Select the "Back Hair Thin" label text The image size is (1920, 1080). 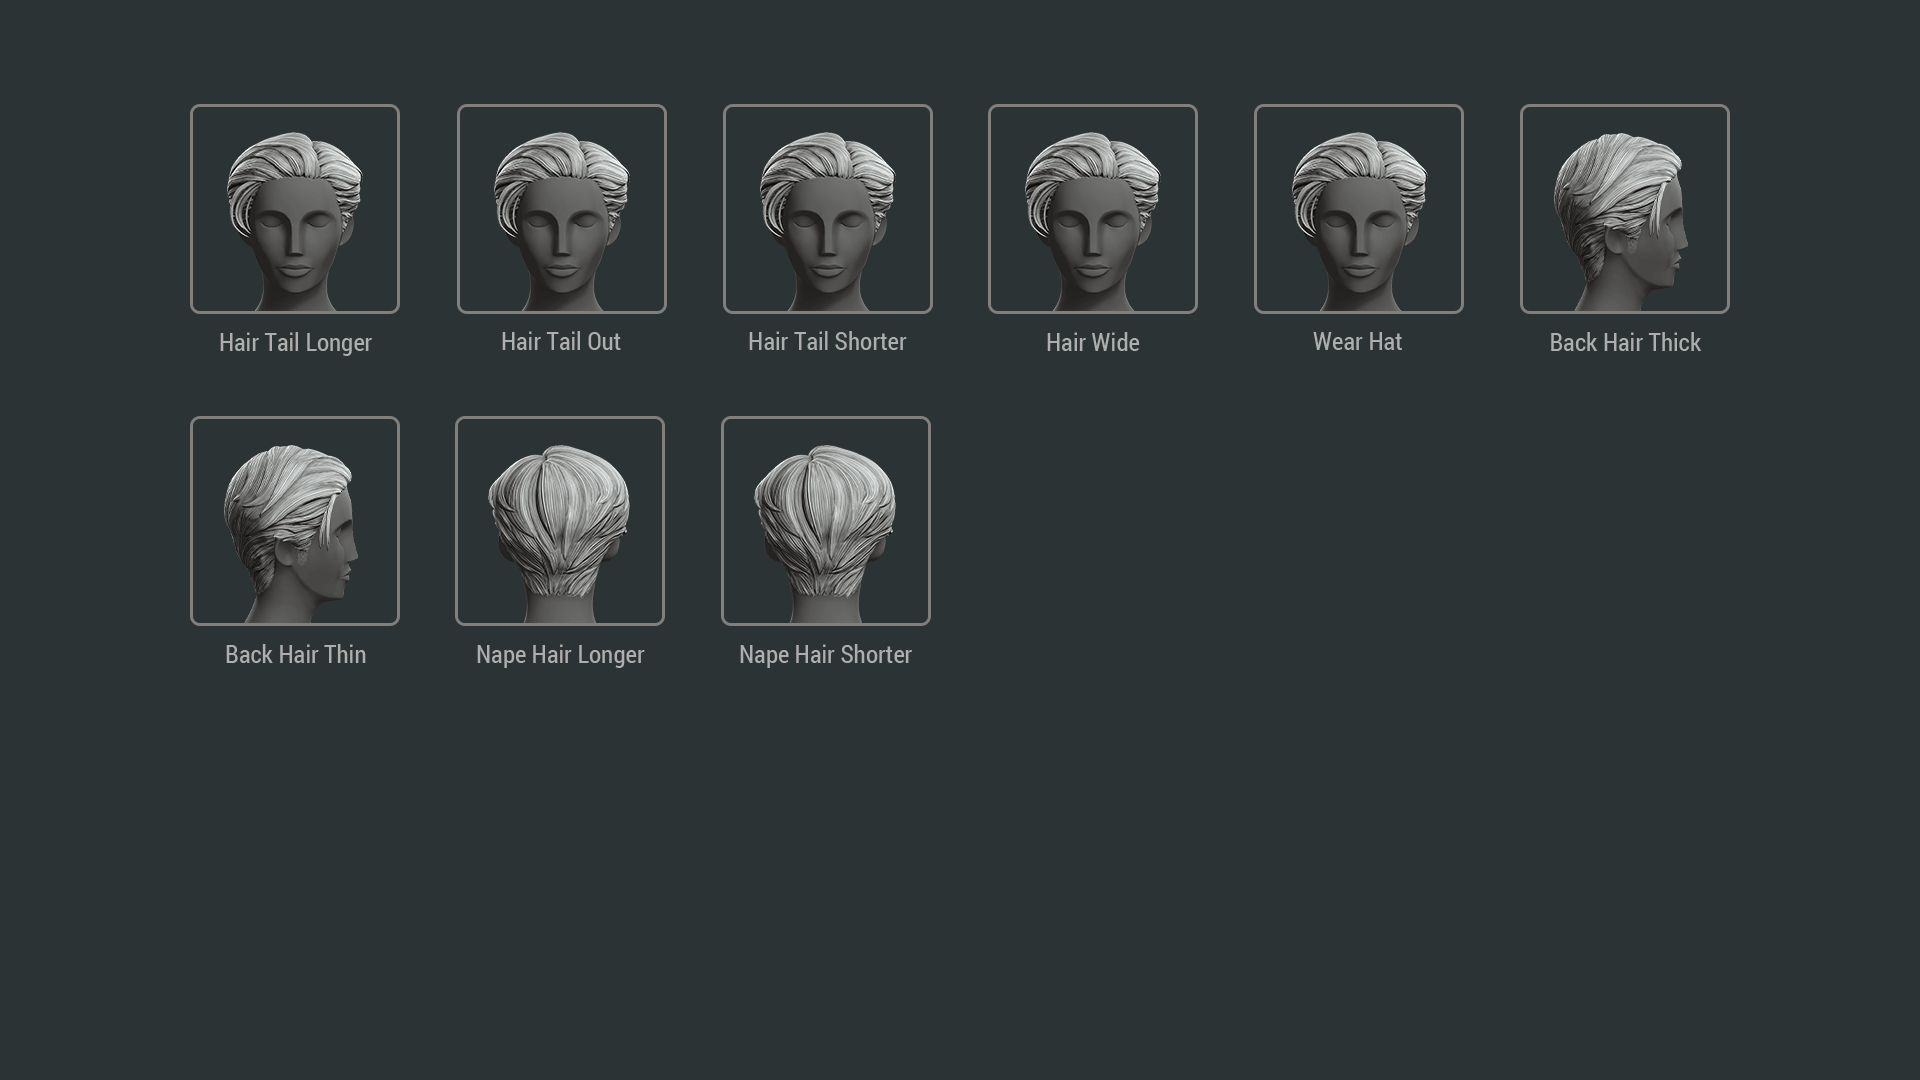[x=295, y=655]
